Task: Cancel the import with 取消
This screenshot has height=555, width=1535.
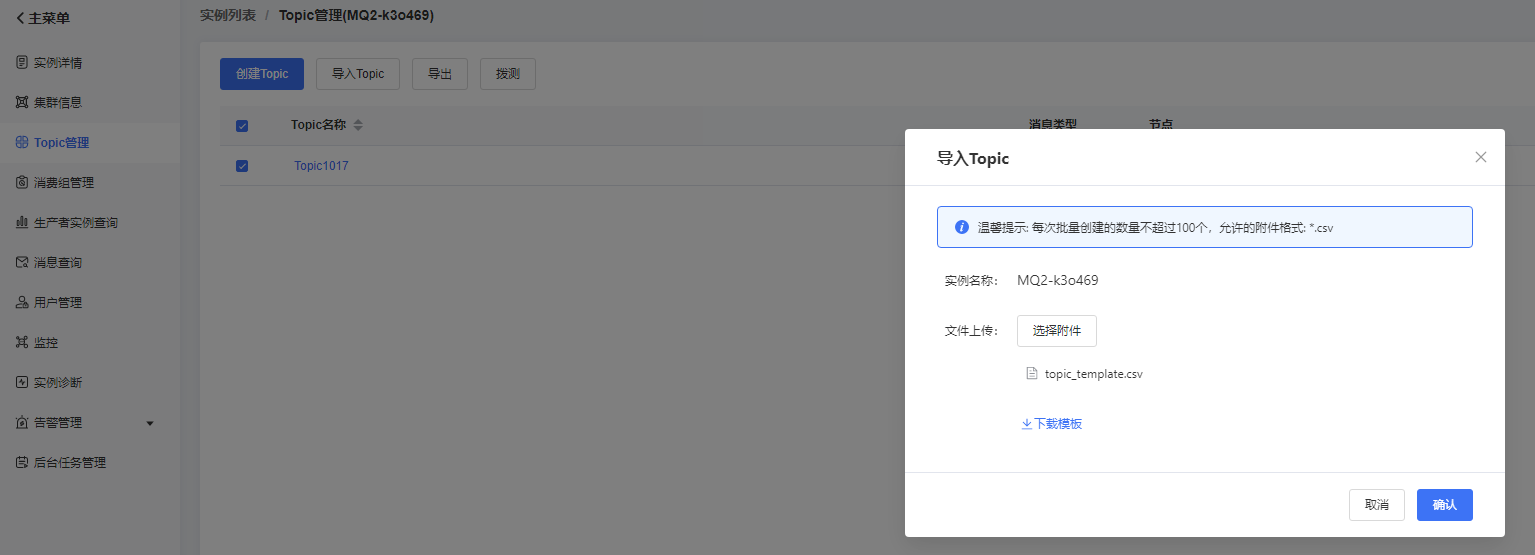Action: 1377,505
